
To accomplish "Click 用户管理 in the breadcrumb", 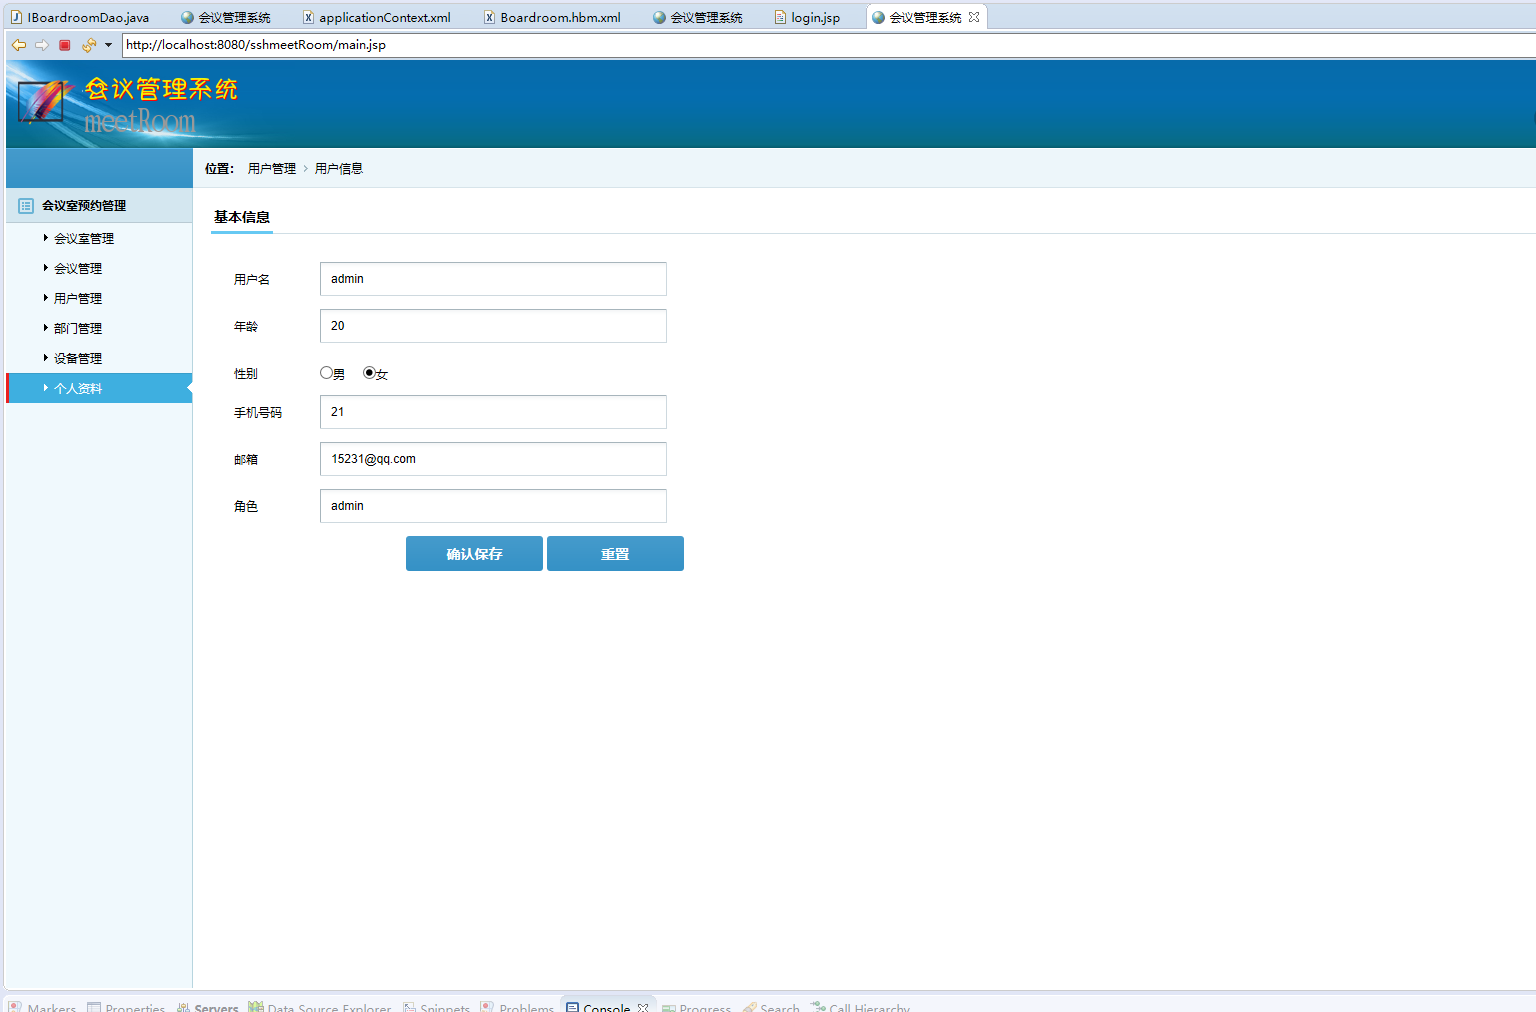I will click(272, 168).
